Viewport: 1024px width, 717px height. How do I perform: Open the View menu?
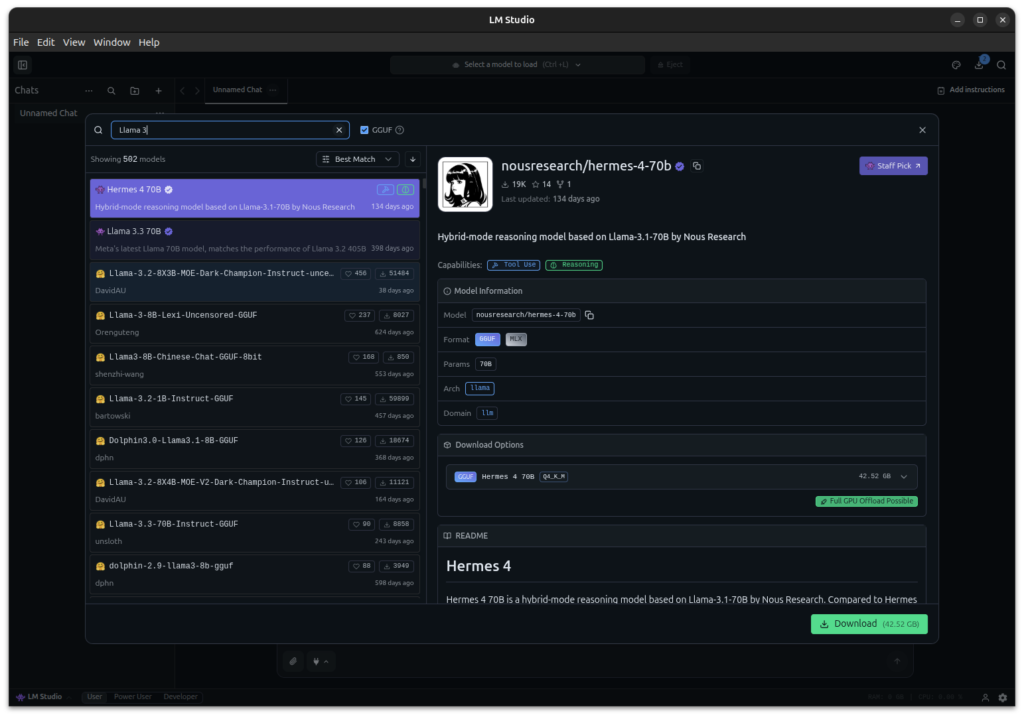click(x=73, y=42)
